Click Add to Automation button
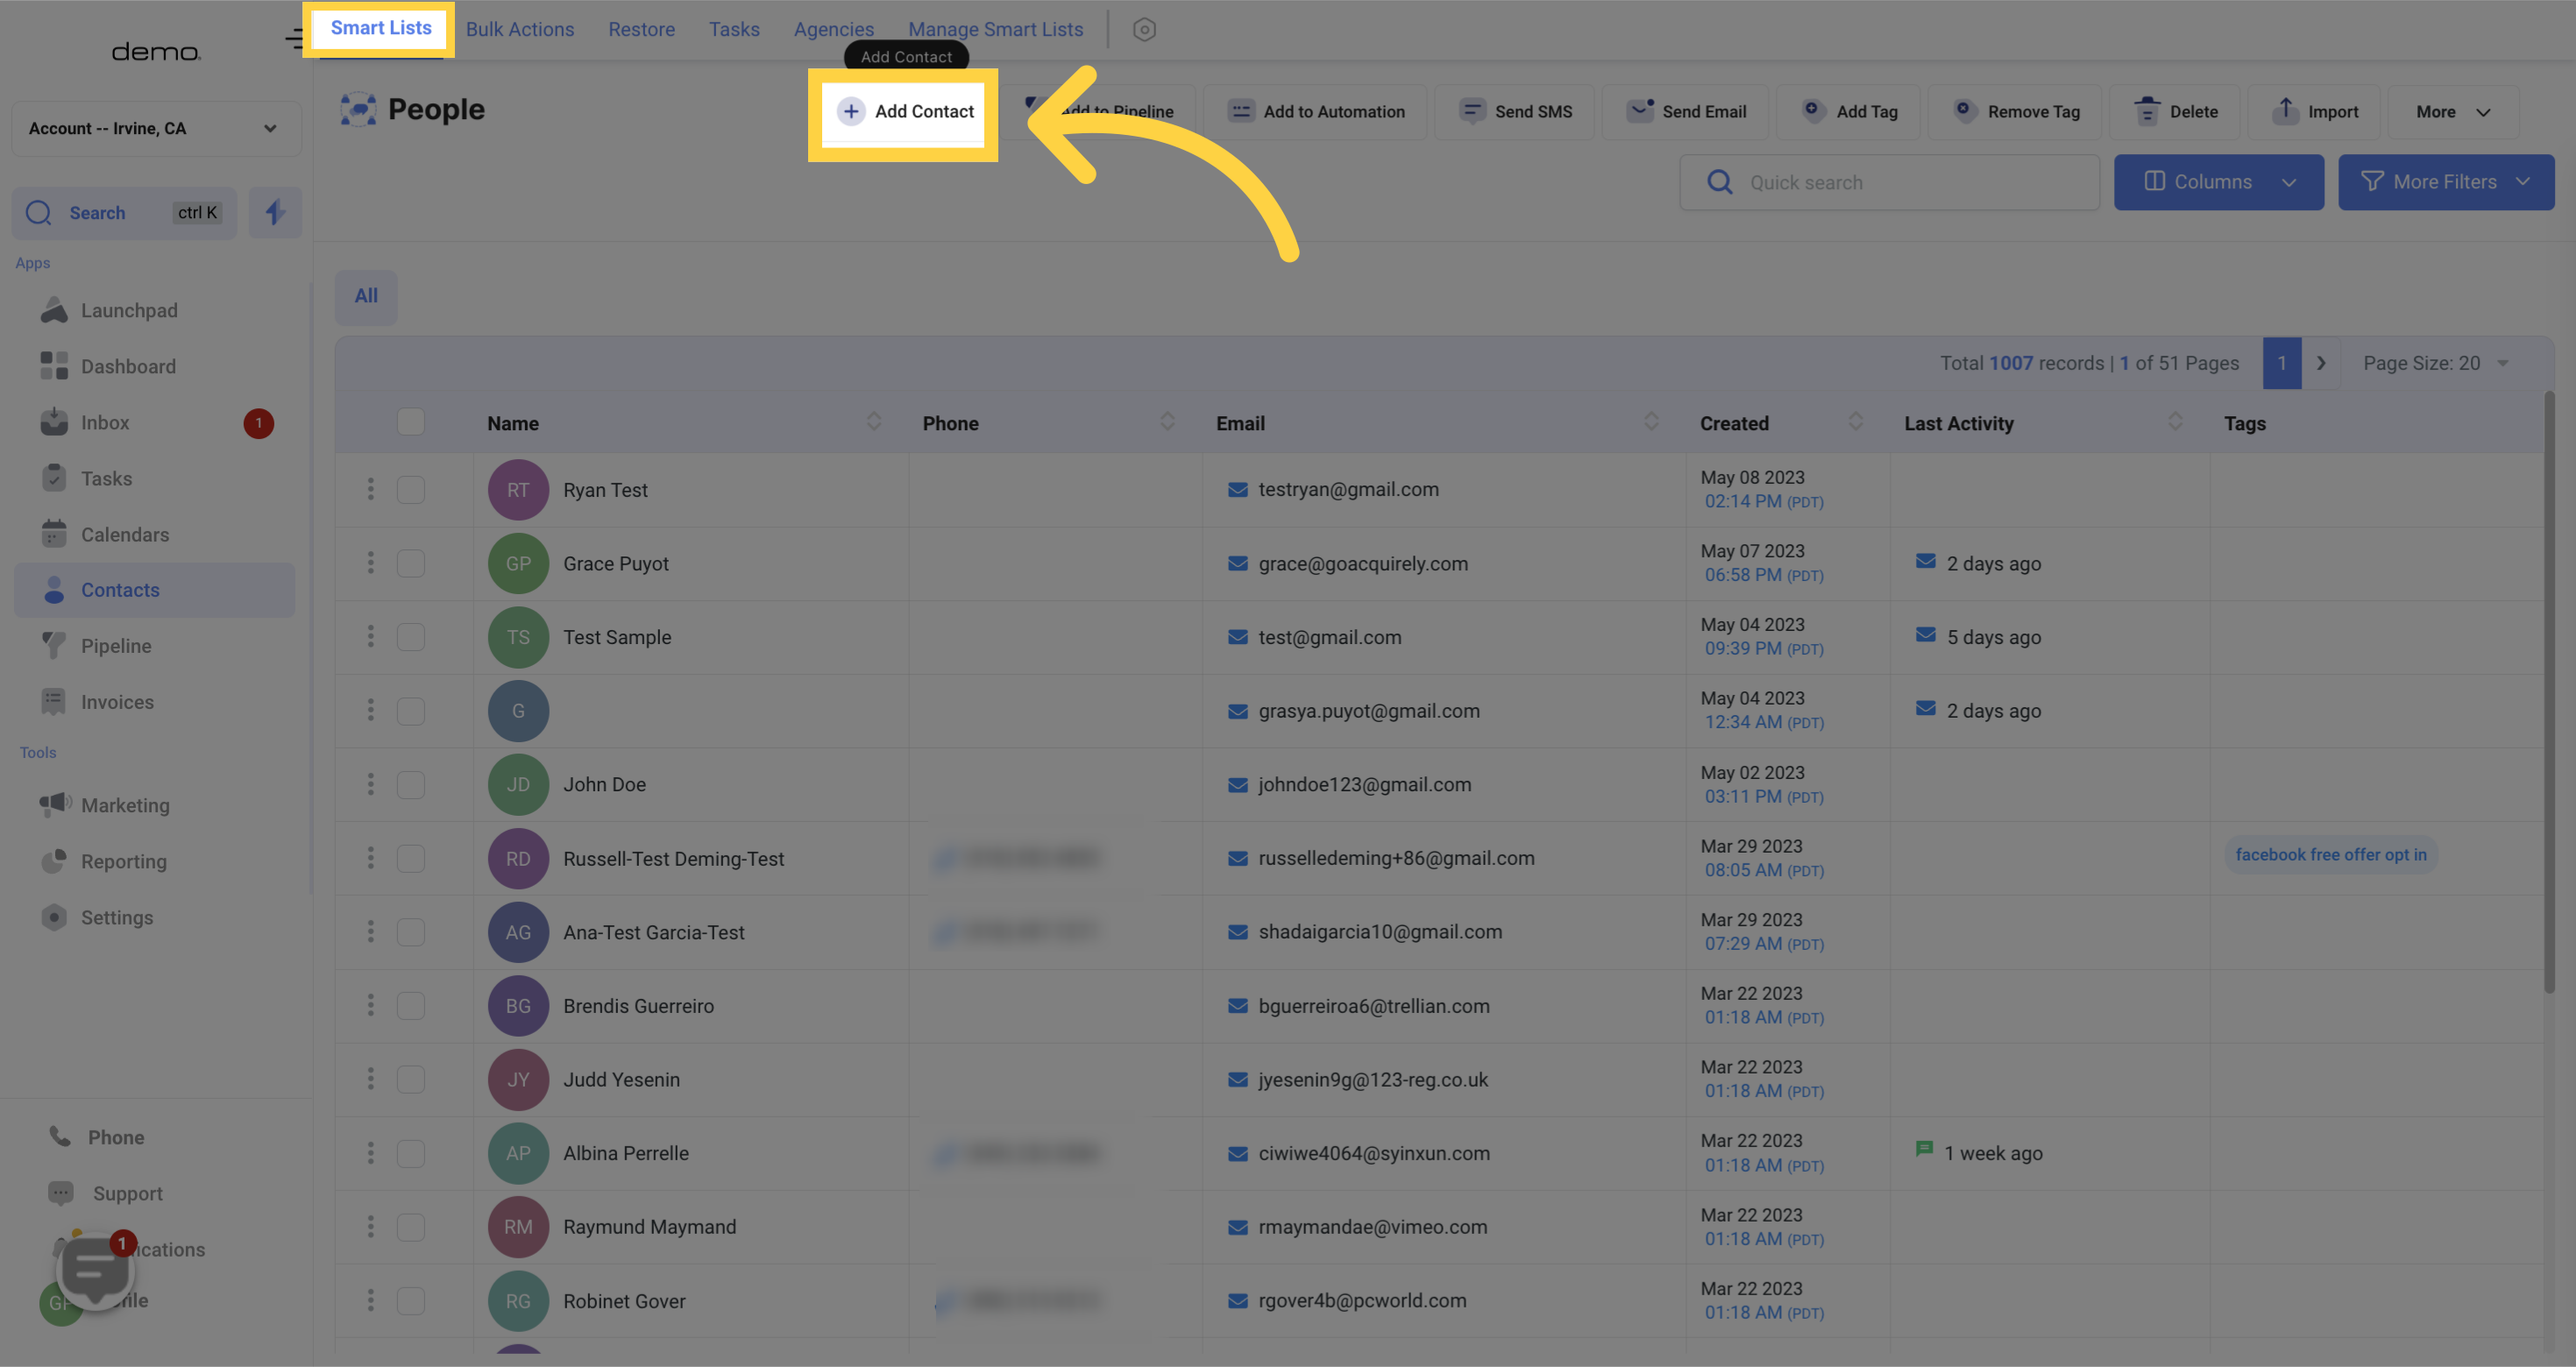 click(x=1316, y=111)
